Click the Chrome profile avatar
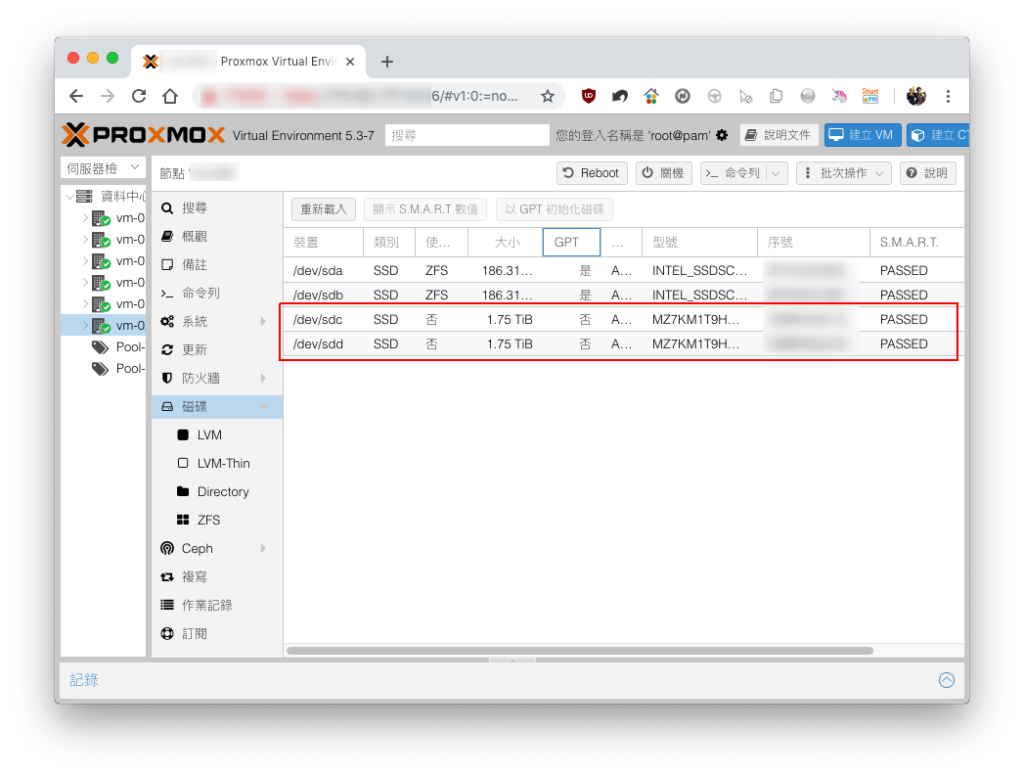This screenshot has height=776, width=1024. click(916, 97)
